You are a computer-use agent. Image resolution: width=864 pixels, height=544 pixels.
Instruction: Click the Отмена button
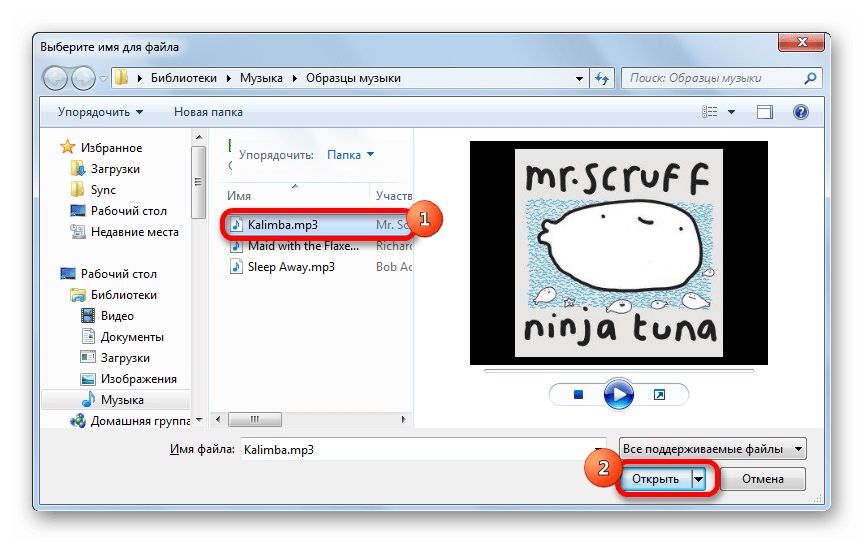764,479
